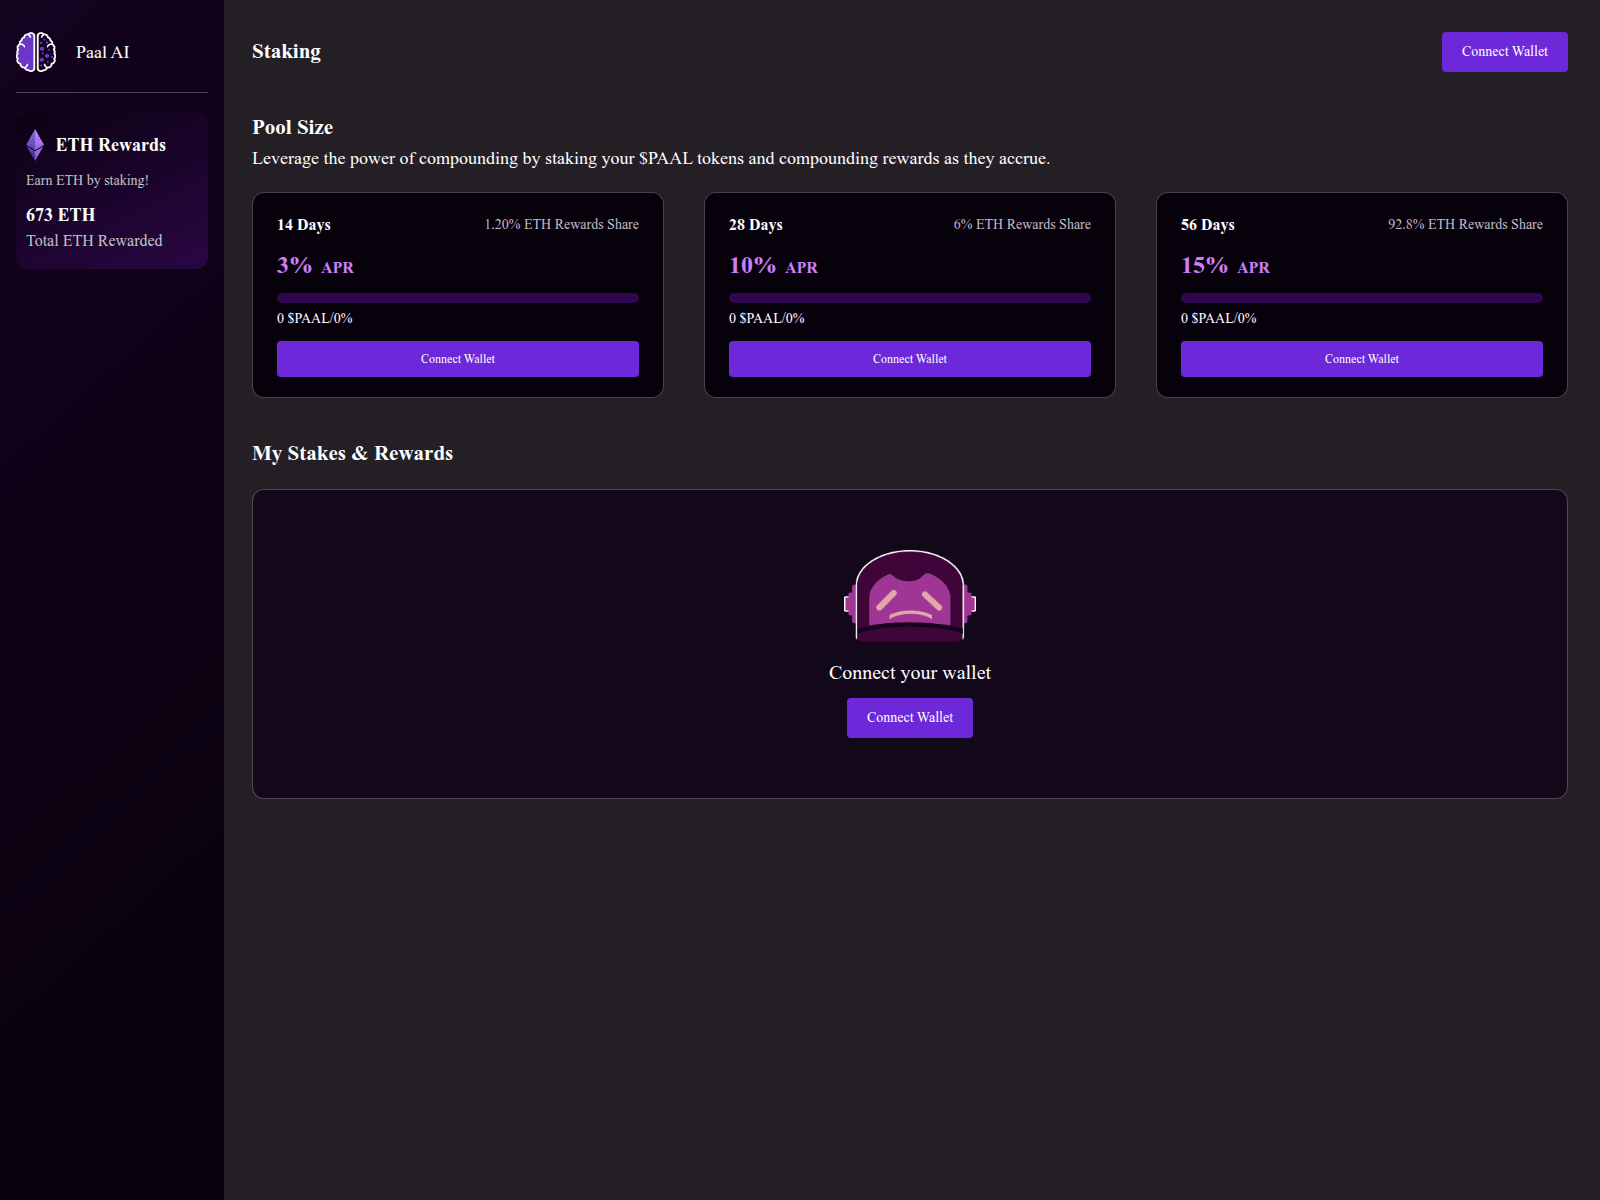1600x1200 pixels.
Task: Connect Wallet on the 56 Days pool
Action: pos(1361,358)
